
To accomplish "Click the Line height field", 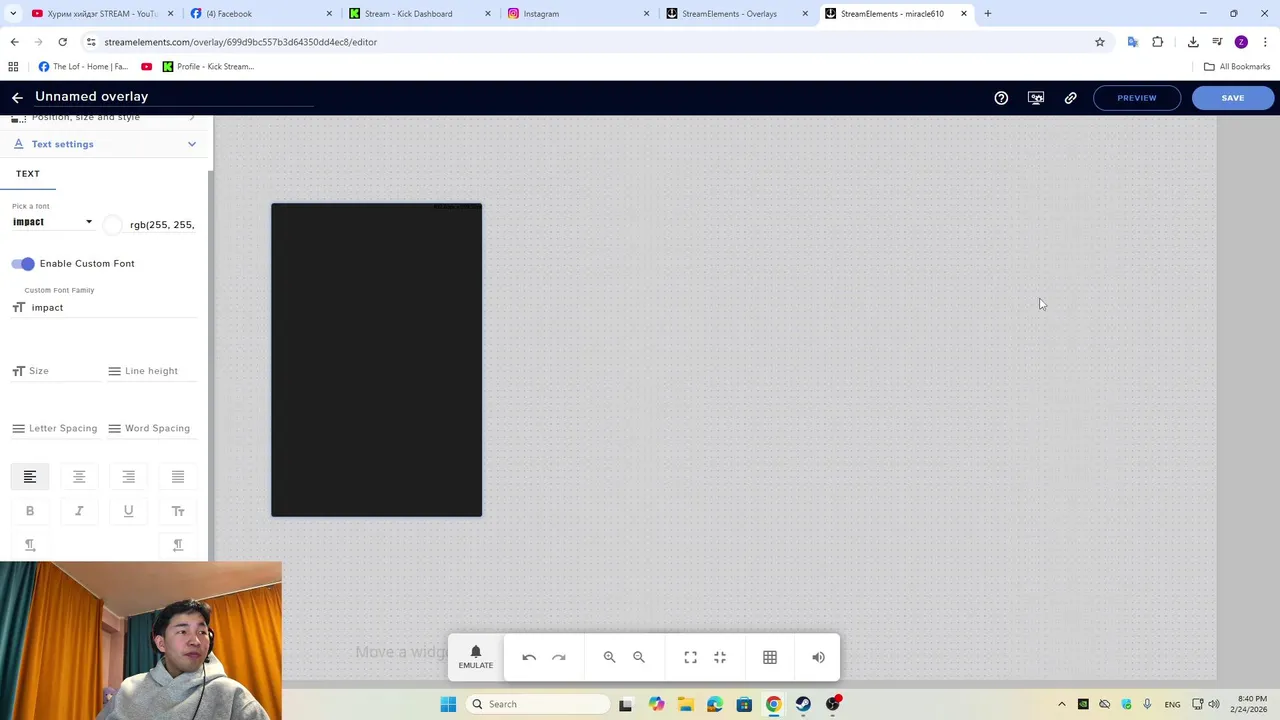I will [x=151, y=371].
